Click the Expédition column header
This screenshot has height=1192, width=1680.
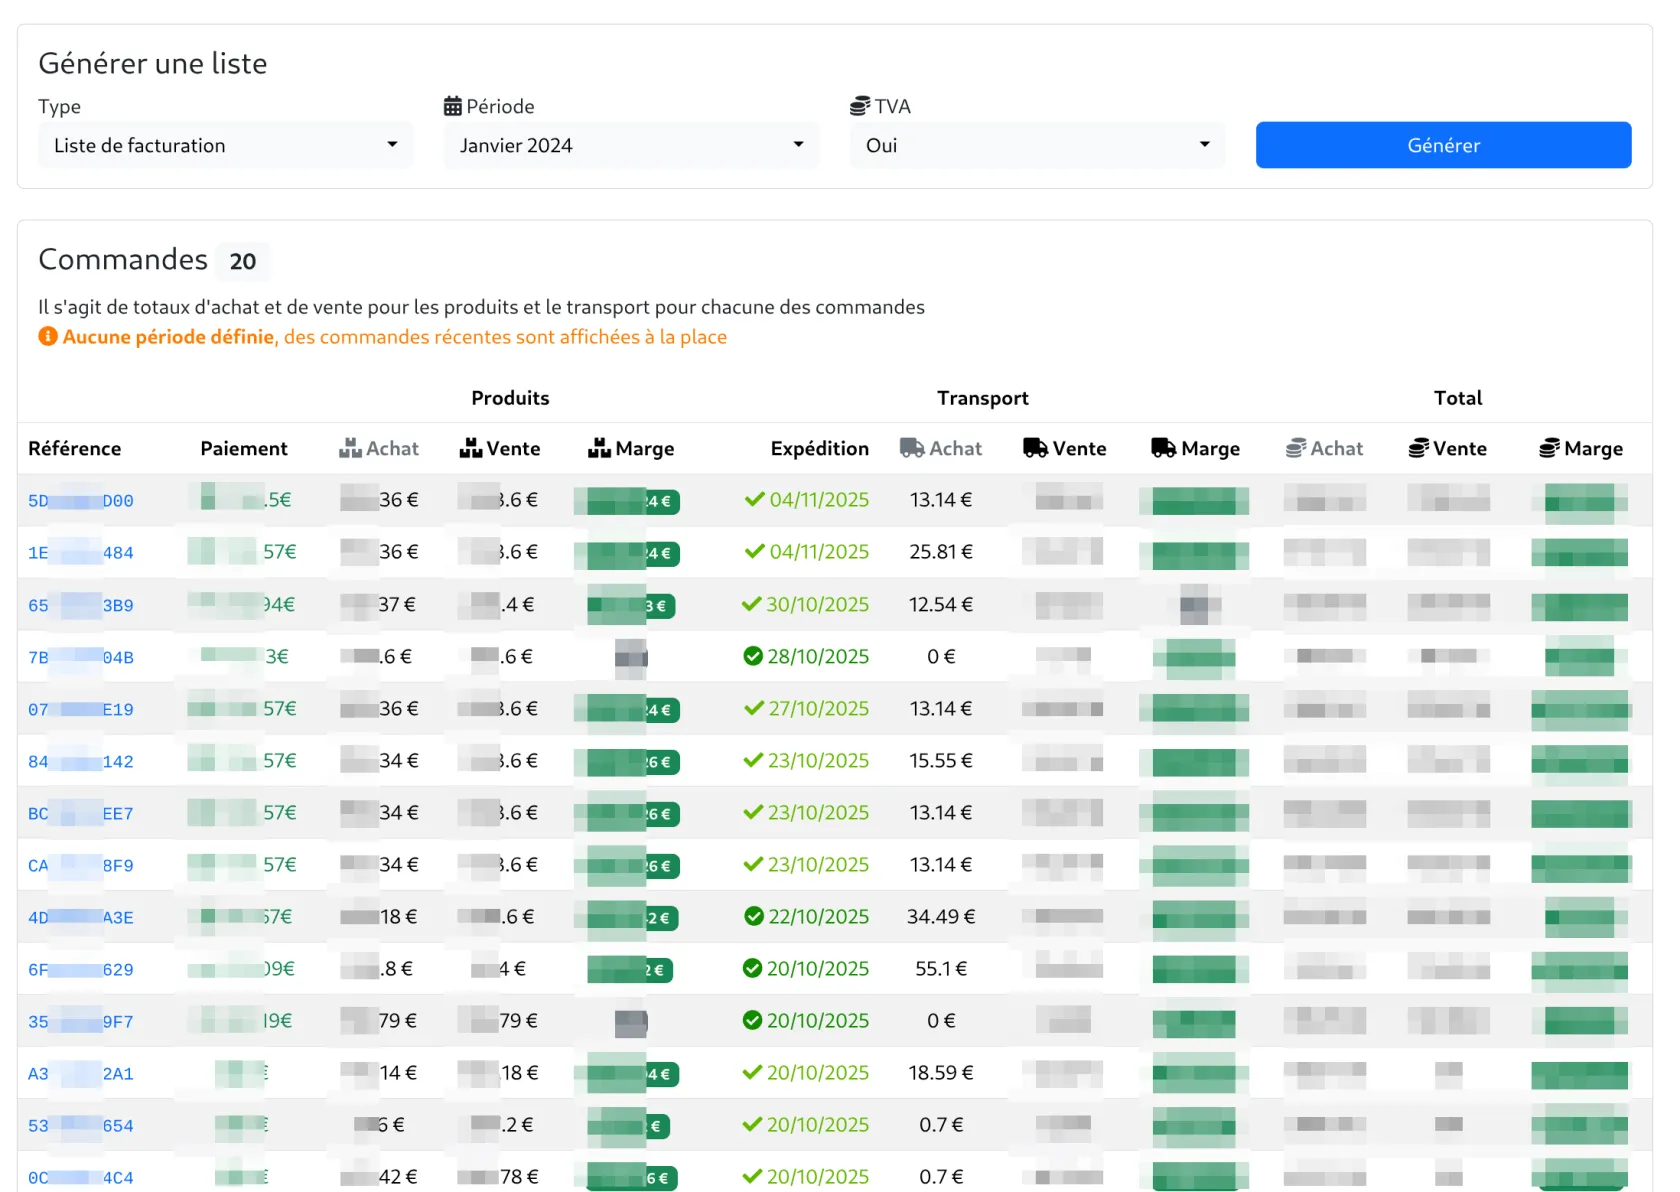click(819, 449)
